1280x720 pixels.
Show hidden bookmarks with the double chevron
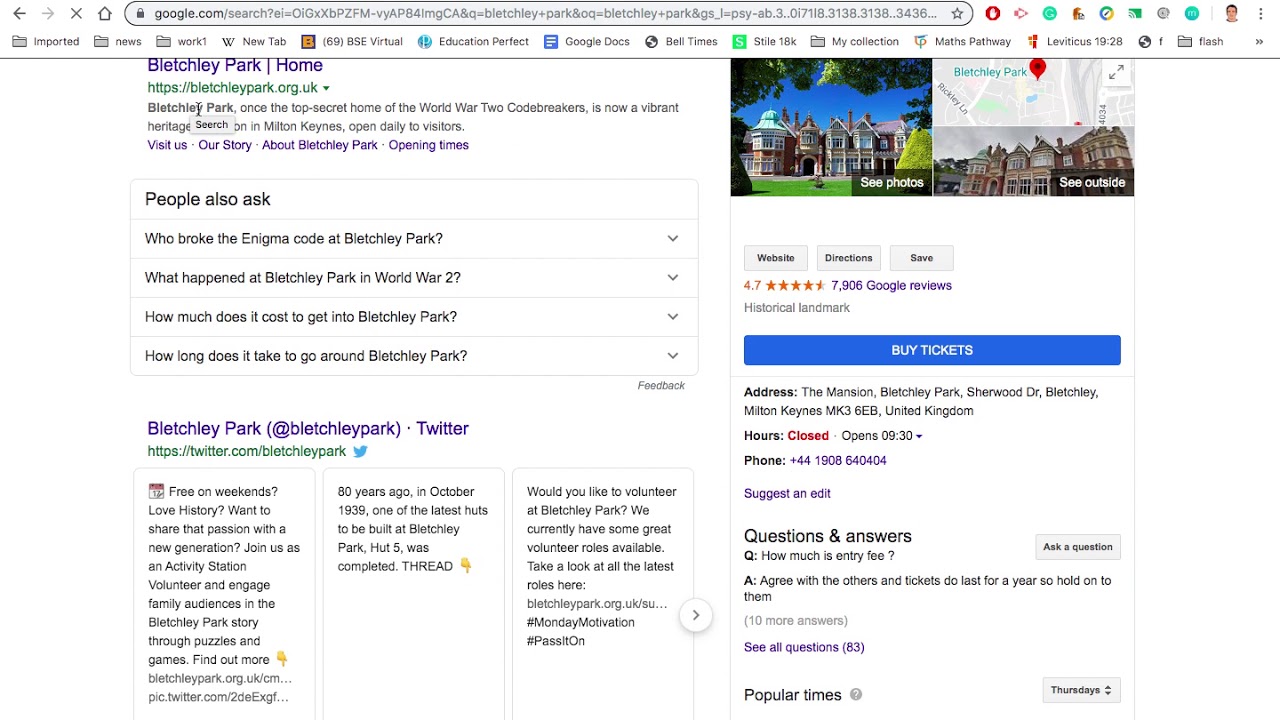[1259, 42]
